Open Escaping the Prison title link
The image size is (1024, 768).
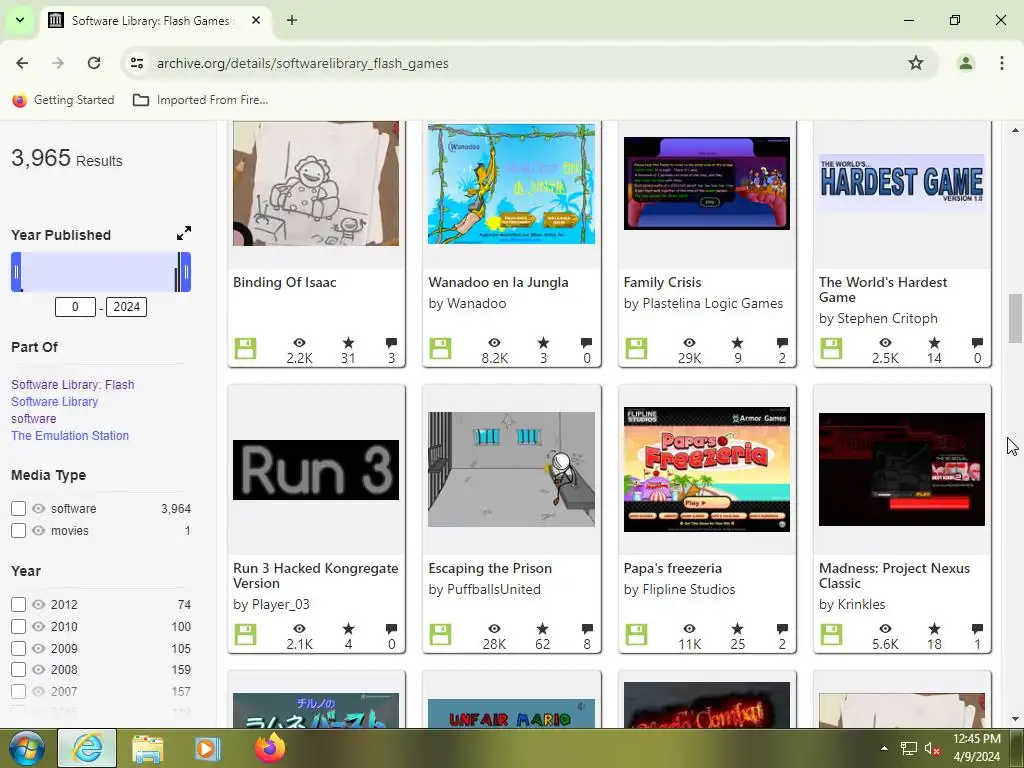tap(490, 569)
